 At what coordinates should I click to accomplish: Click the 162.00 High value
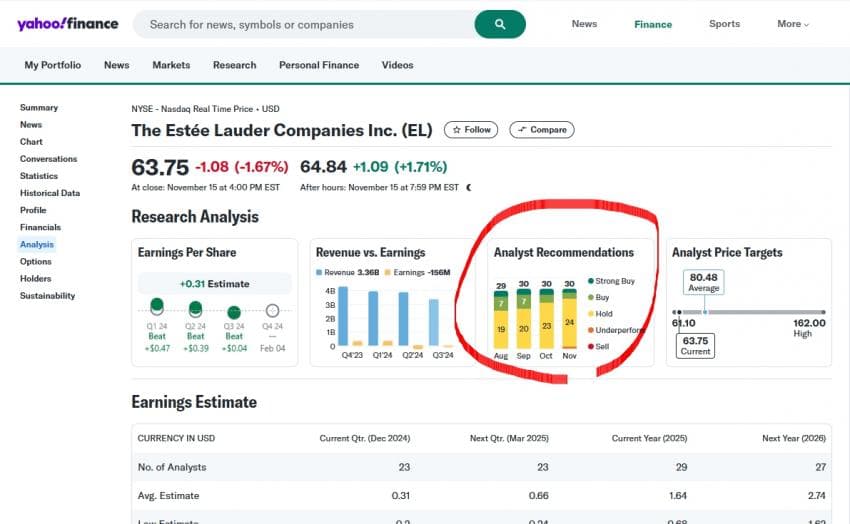point(809,323)
